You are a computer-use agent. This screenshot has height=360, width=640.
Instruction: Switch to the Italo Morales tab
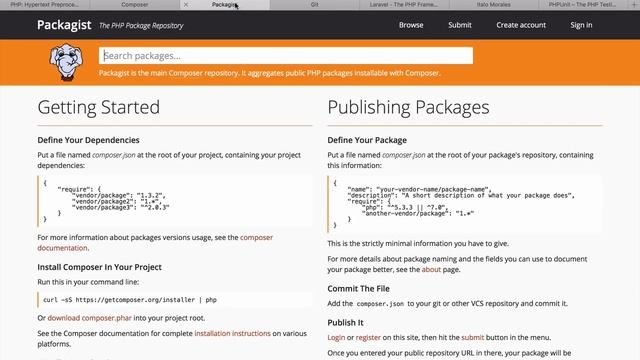pos(493,4)
